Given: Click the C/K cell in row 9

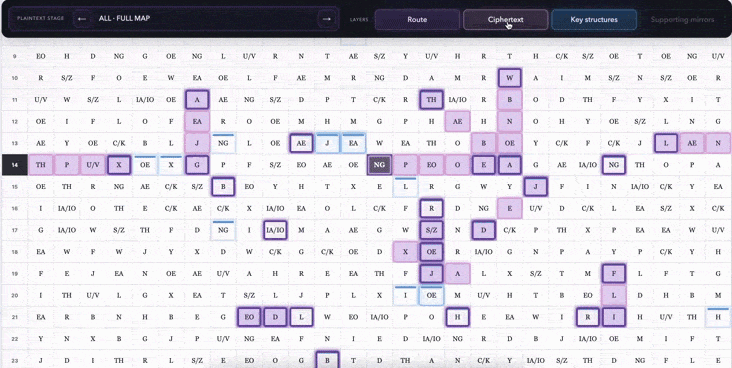Looking at the screenshot, I should pos(562,57).
